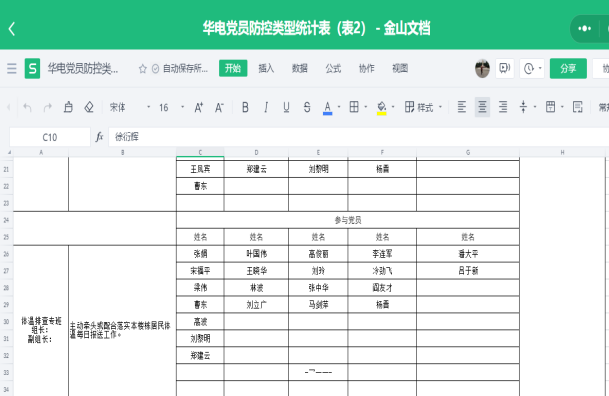The width and height of the screenshot is (609, 396).
Task: Start the meeting presentation icon
Action: pyautogui.click(x=505, y=68)
